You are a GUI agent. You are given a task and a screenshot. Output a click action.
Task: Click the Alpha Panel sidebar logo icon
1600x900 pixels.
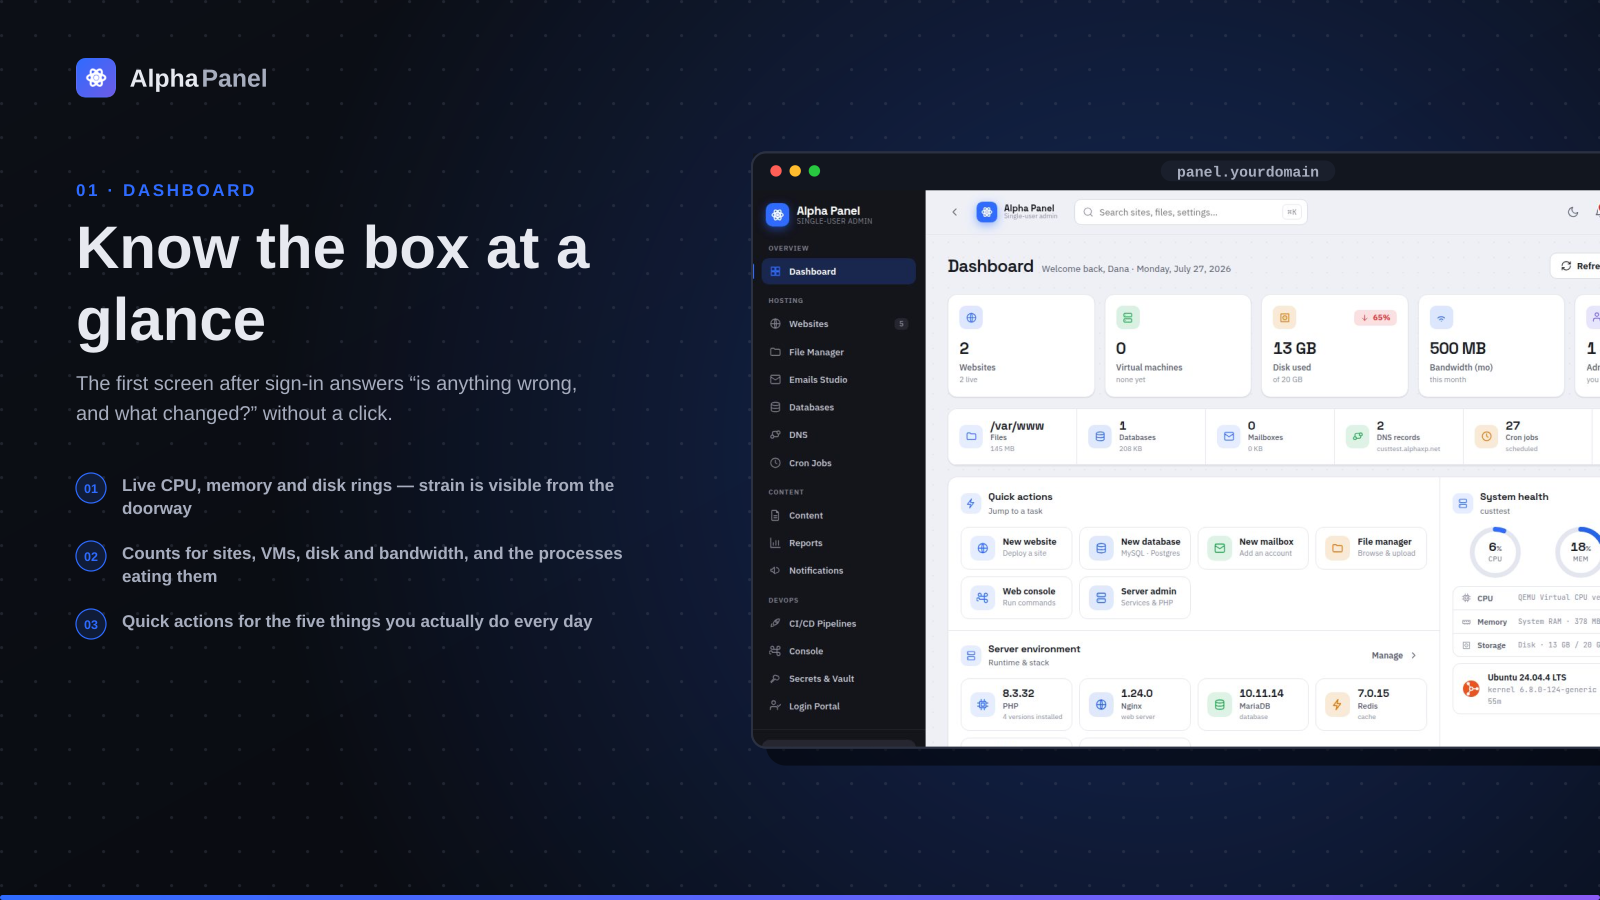(777, 215)
